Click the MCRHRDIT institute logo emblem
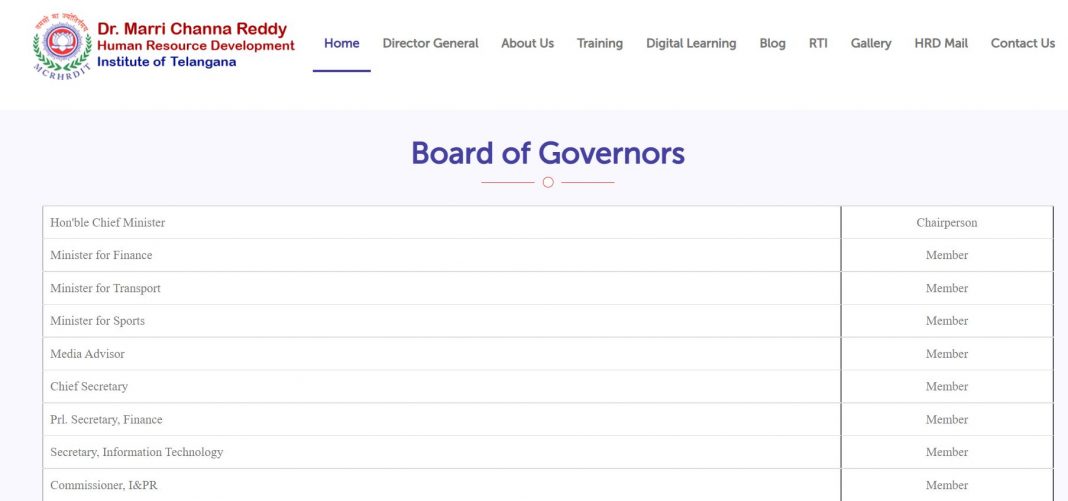 pyautogui.click(x=62, y=45)
